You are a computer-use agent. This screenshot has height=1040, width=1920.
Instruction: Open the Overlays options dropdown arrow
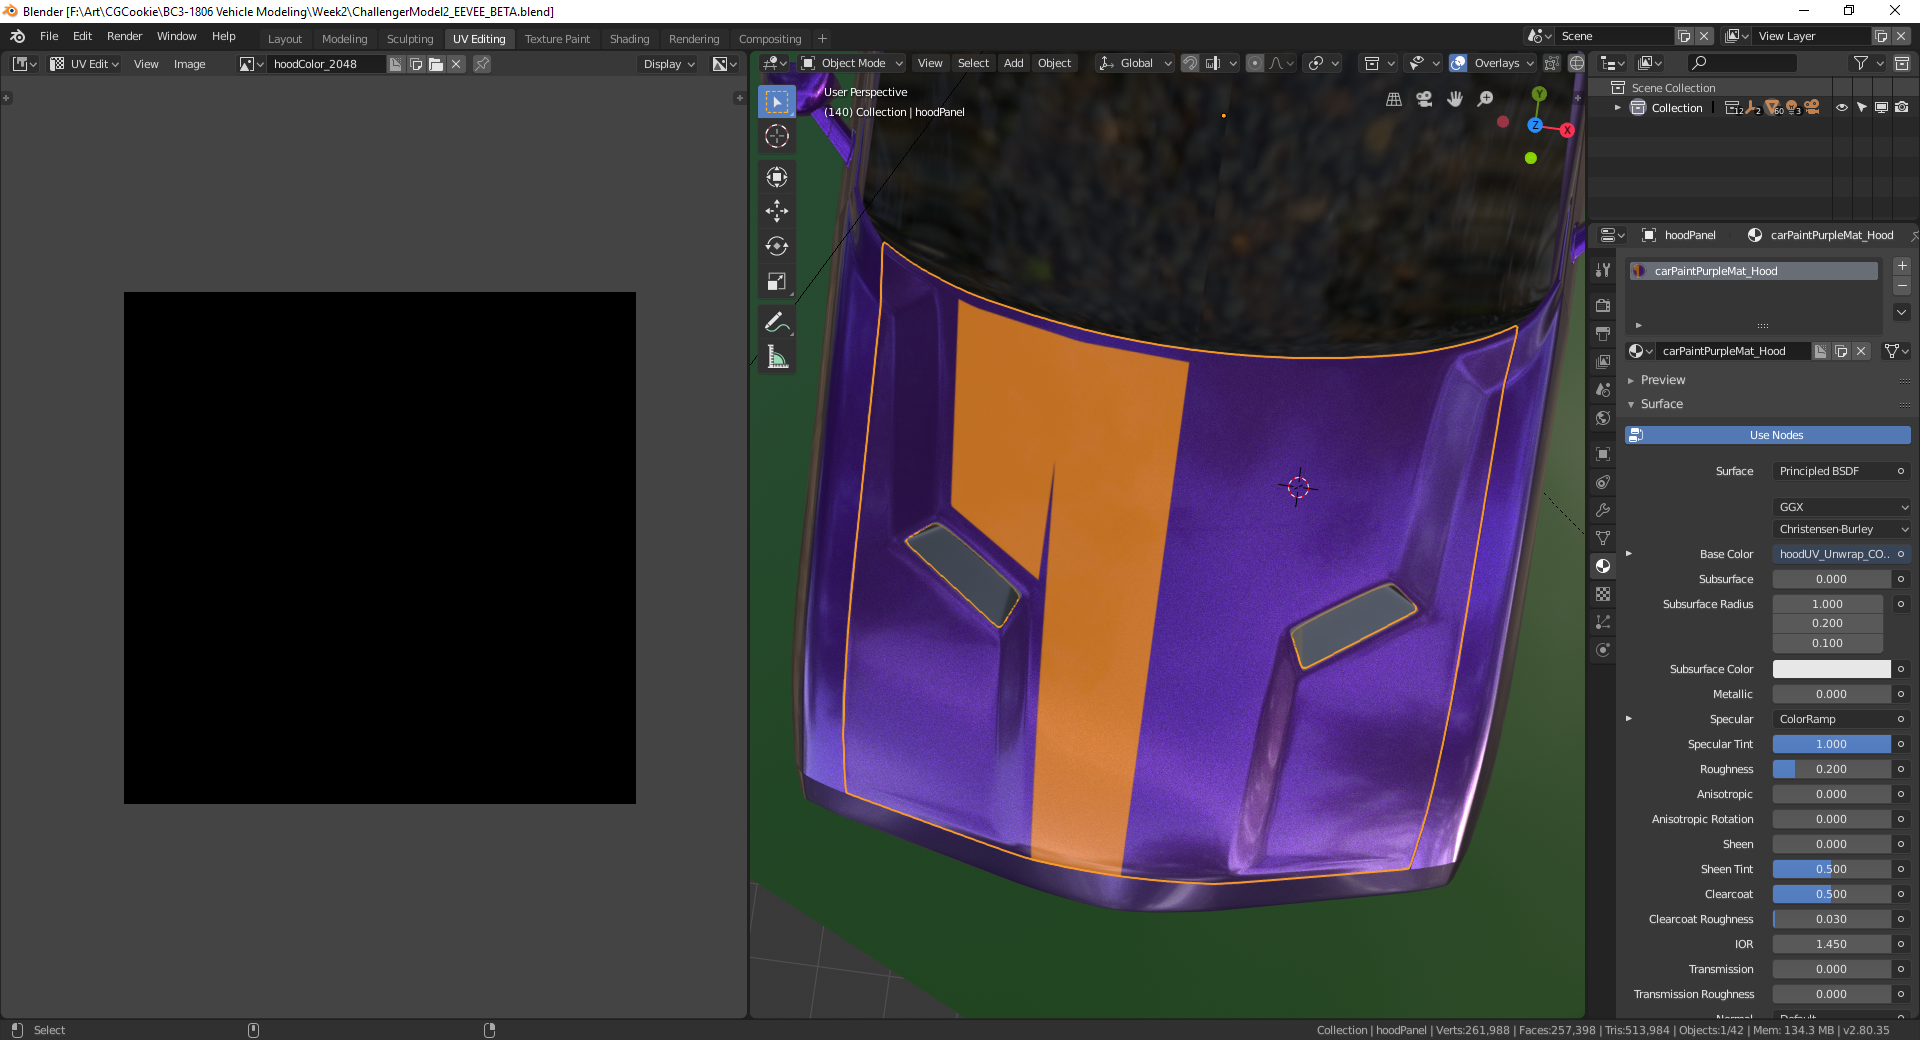coord(1530,63)
